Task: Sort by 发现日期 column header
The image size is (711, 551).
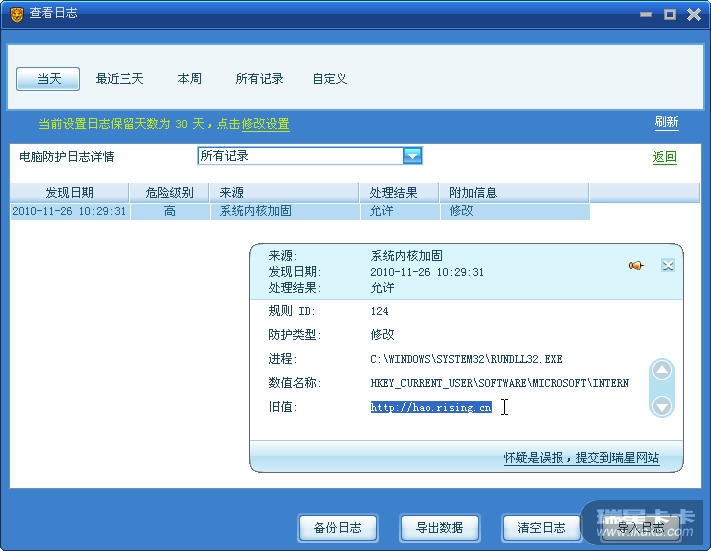Action: click(x=69, y=193)
